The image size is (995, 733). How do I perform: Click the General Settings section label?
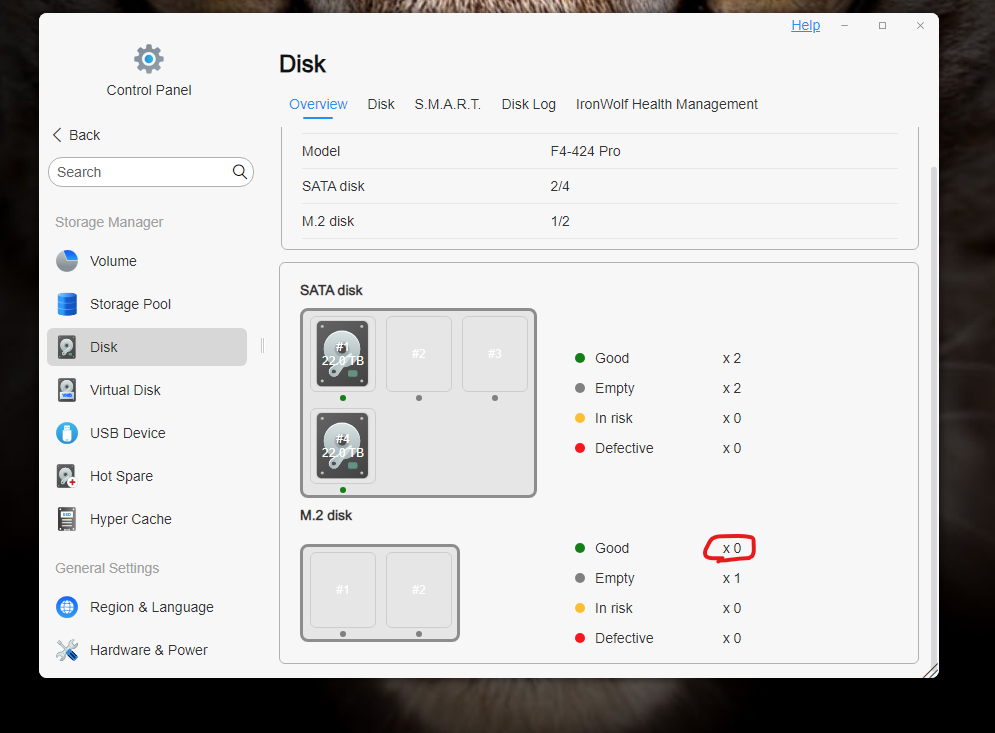click(x=107, y=568)
